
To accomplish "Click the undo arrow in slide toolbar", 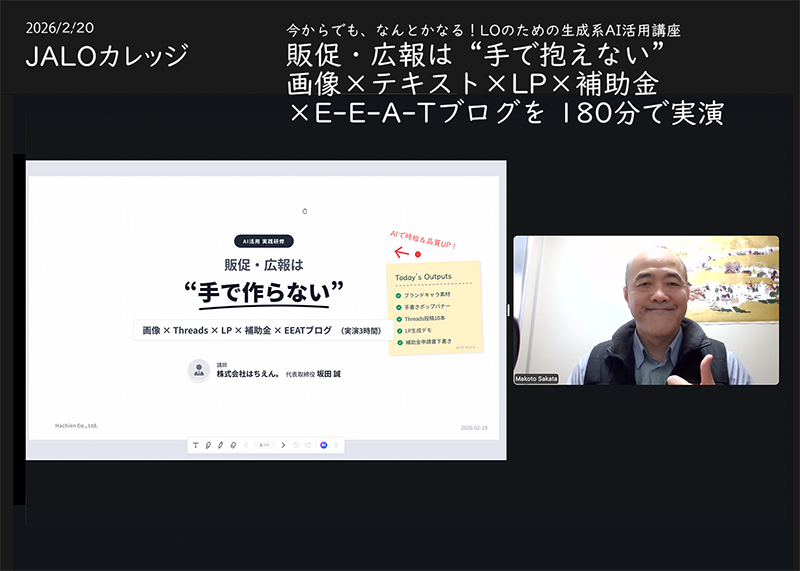I will pos(296,445).
